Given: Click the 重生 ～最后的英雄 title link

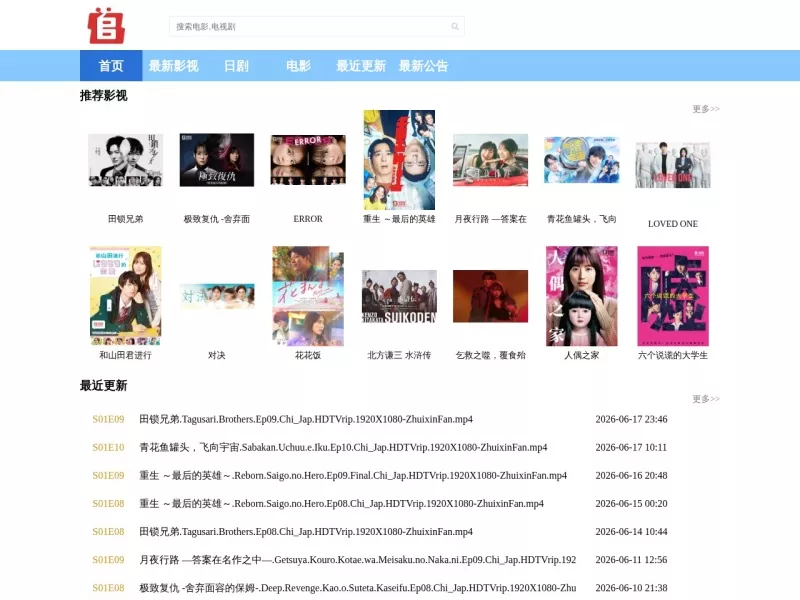Looking at the screenshot, I should click(x=399, y=219).
